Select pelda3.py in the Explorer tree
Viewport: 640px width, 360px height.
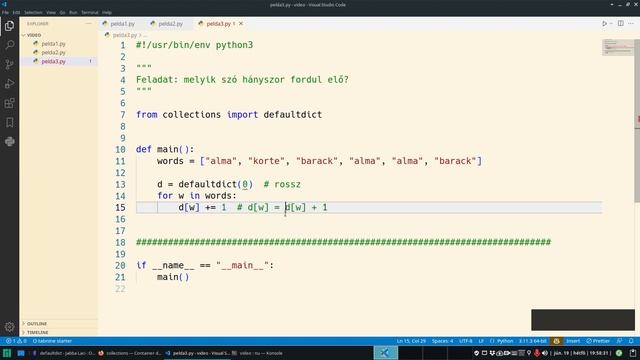tap(53, 61)
